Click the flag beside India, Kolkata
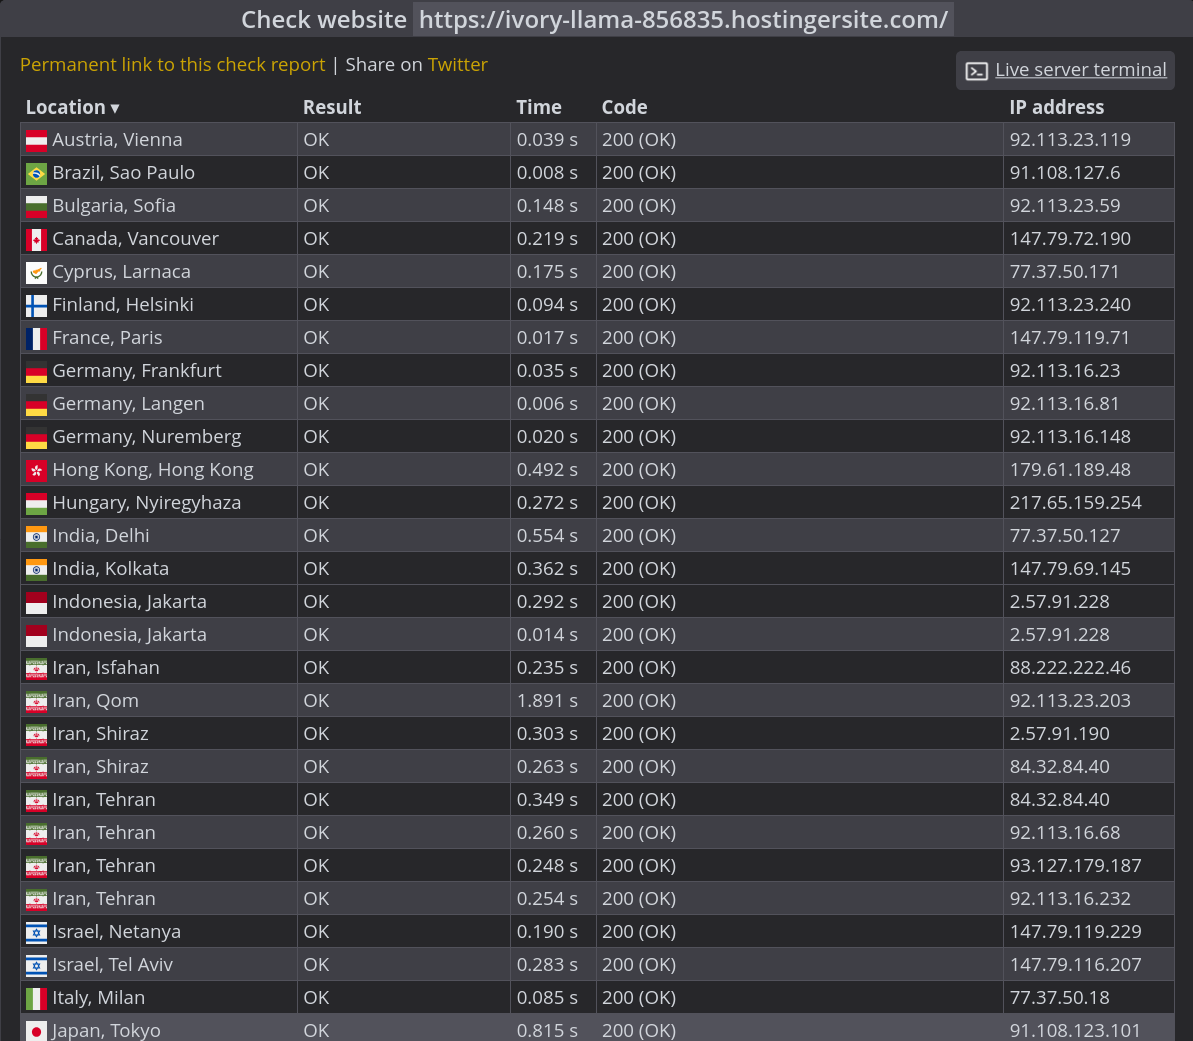 tap(36, 569)
